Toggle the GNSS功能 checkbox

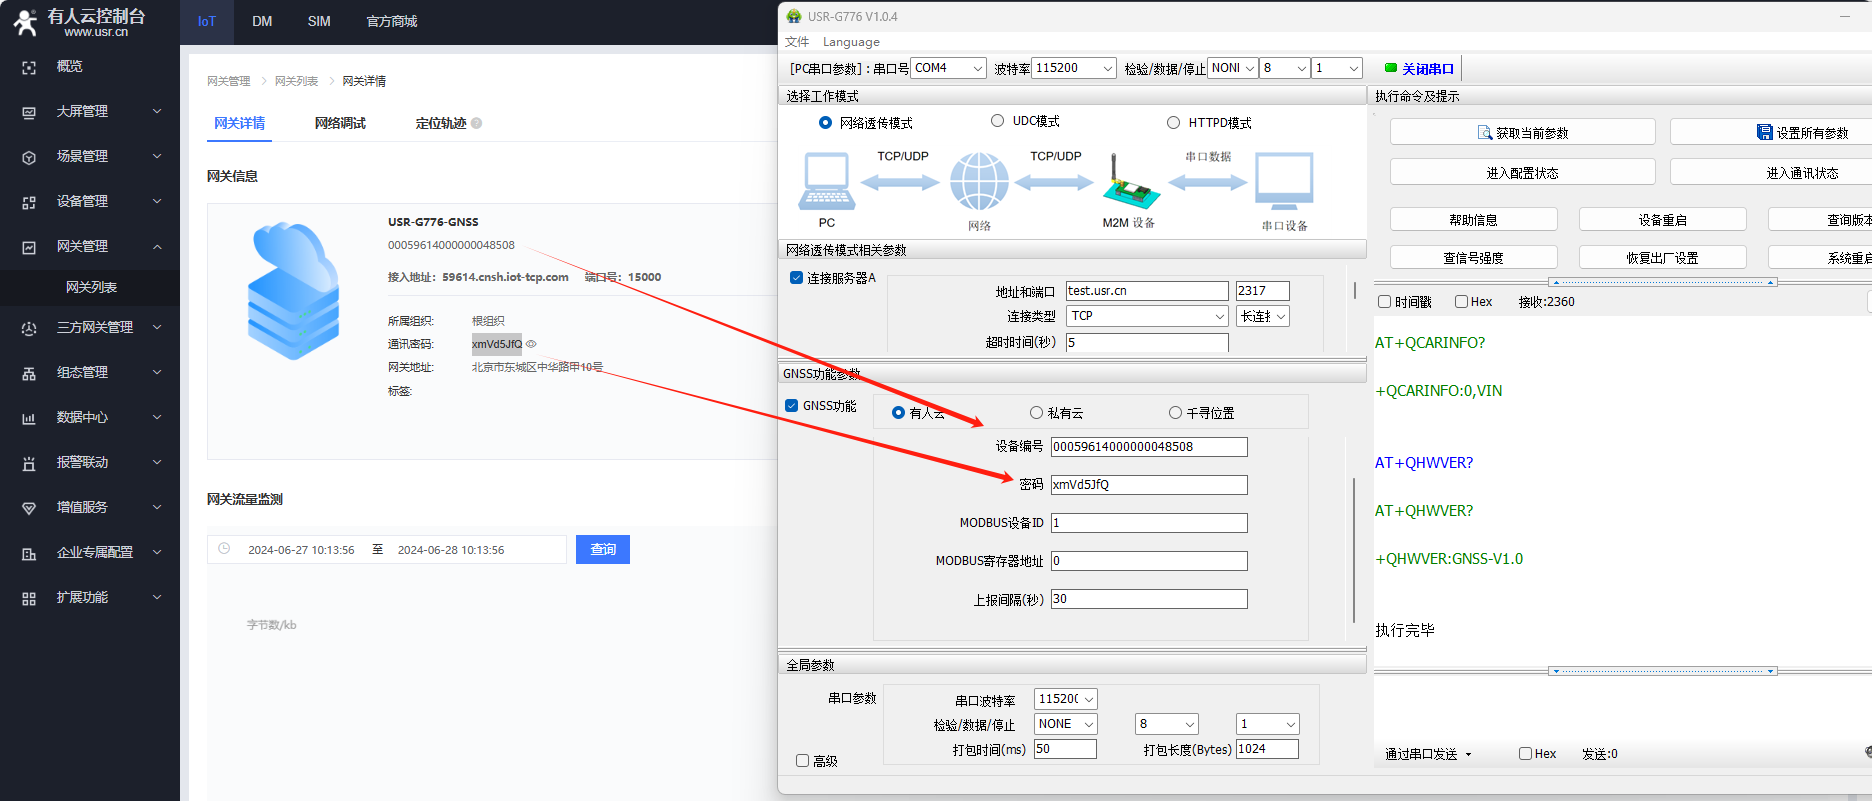[792, 406]
